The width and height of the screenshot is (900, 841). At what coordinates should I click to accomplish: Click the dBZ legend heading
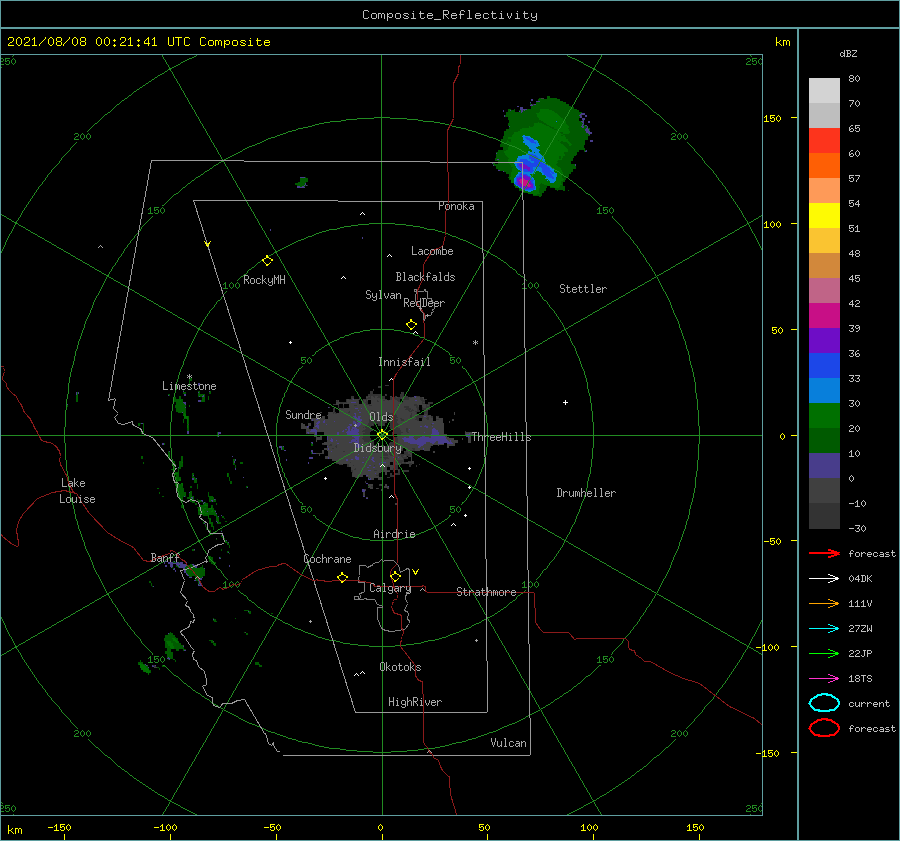click(x=848, y=53)
